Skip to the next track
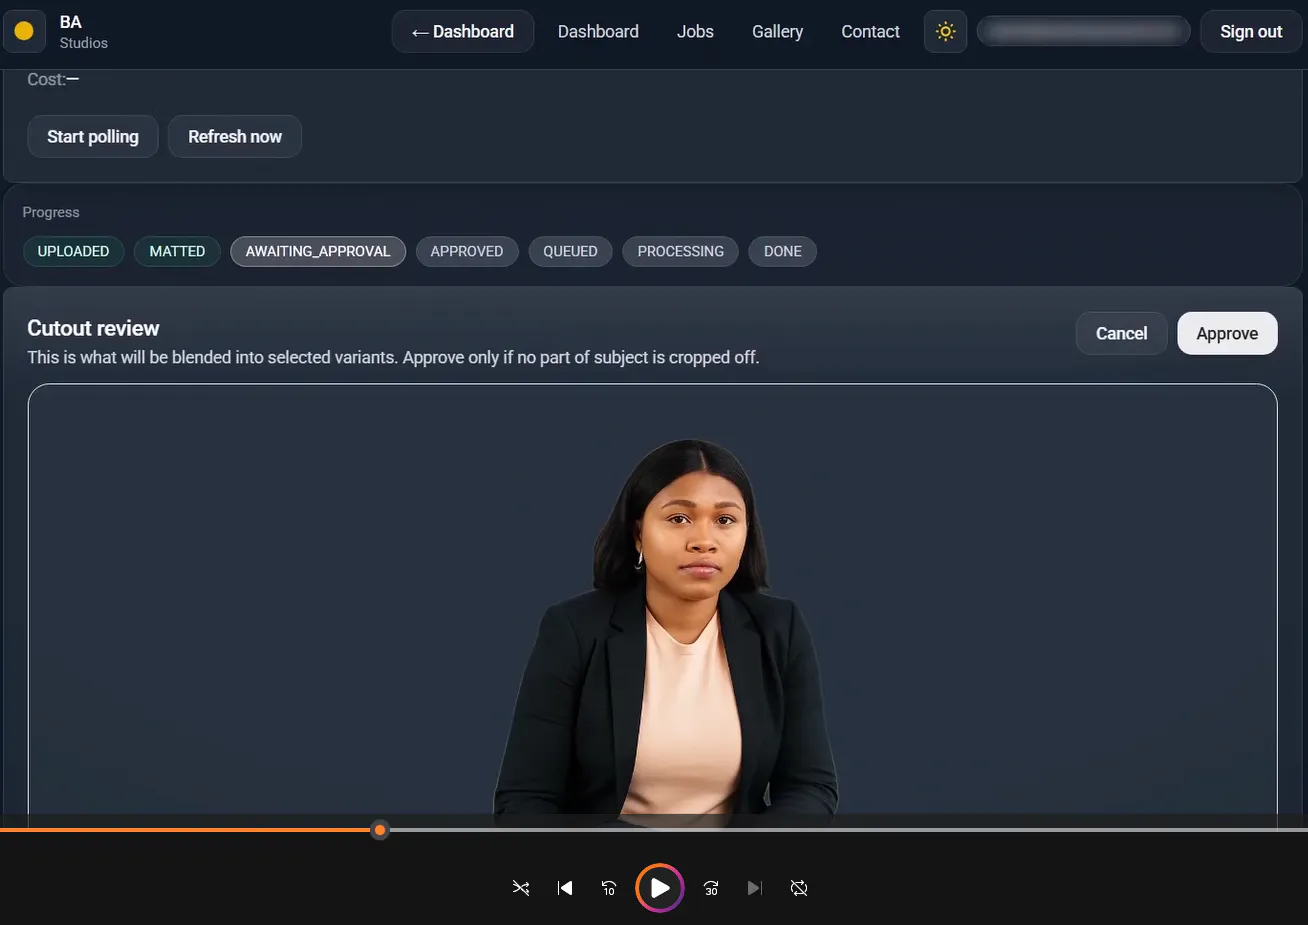This screenshot has height=925, width=1308. coord(755,888)
